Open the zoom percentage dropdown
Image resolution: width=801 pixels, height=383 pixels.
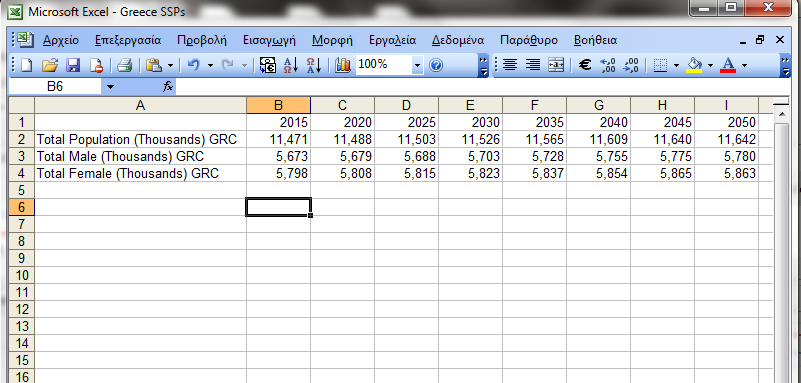pyautogui.click(x=417, y=65)
